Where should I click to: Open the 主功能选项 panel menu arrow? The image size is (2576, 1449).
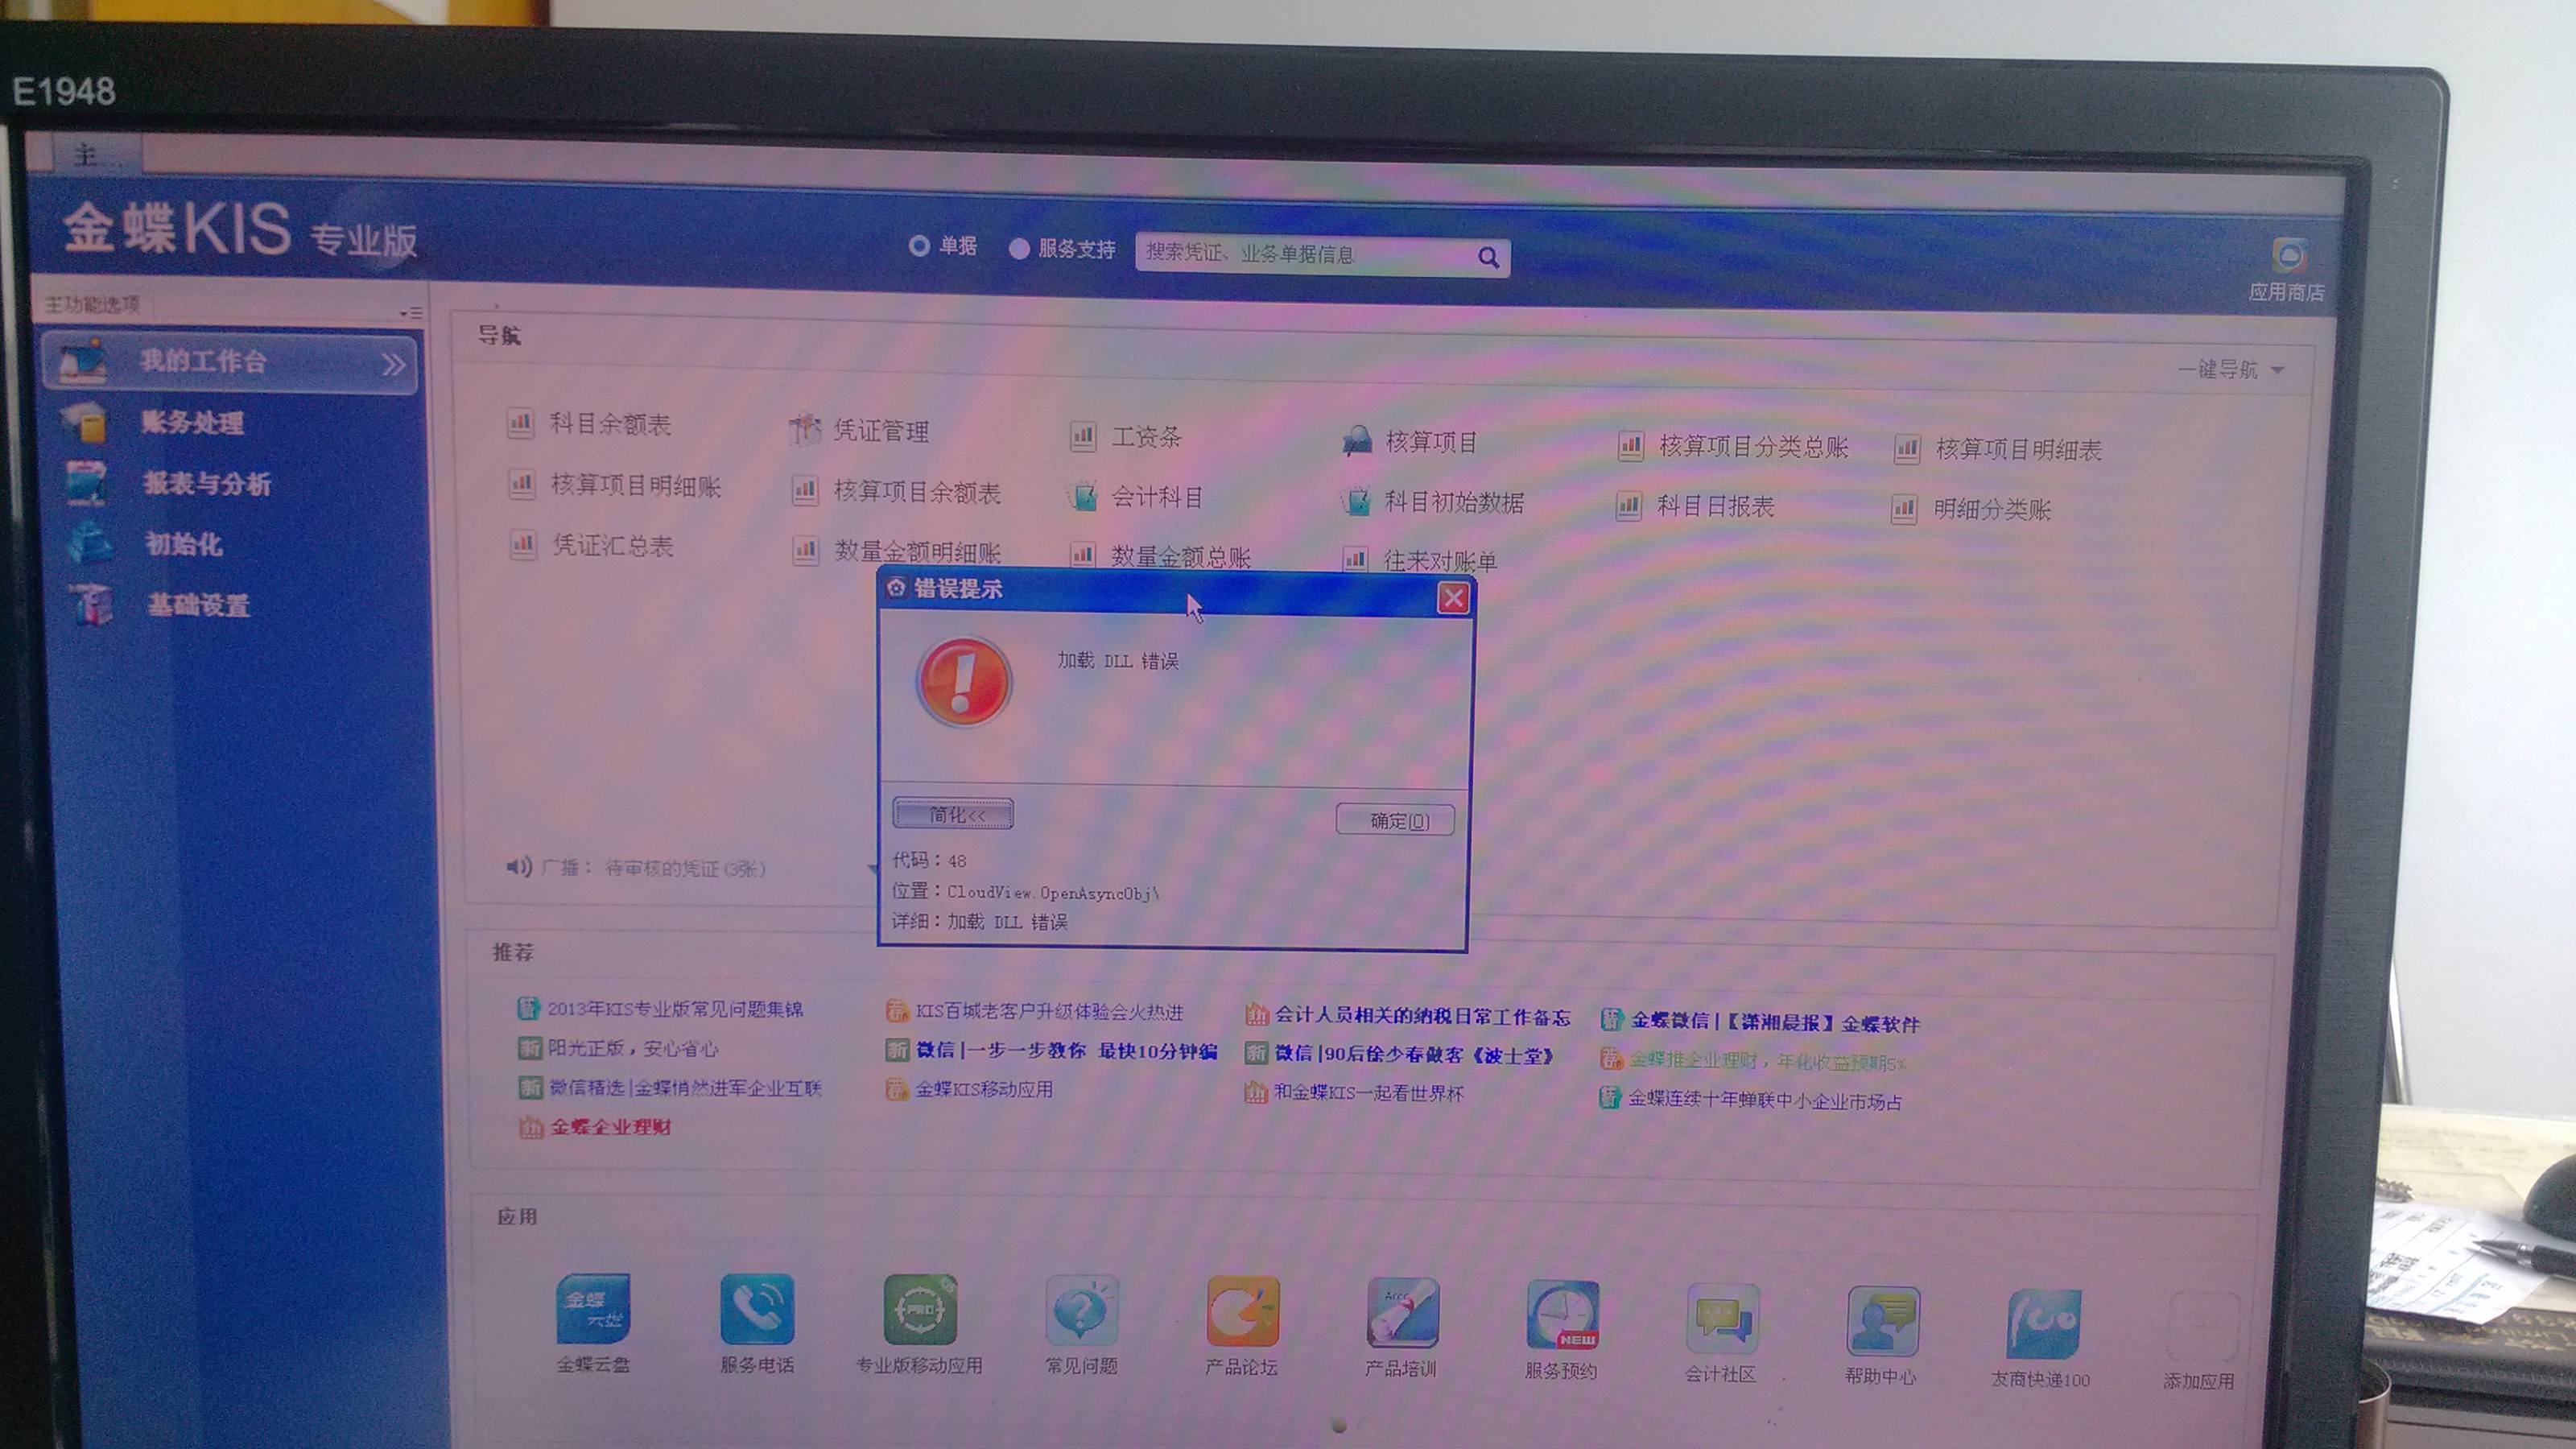[410, 313]
